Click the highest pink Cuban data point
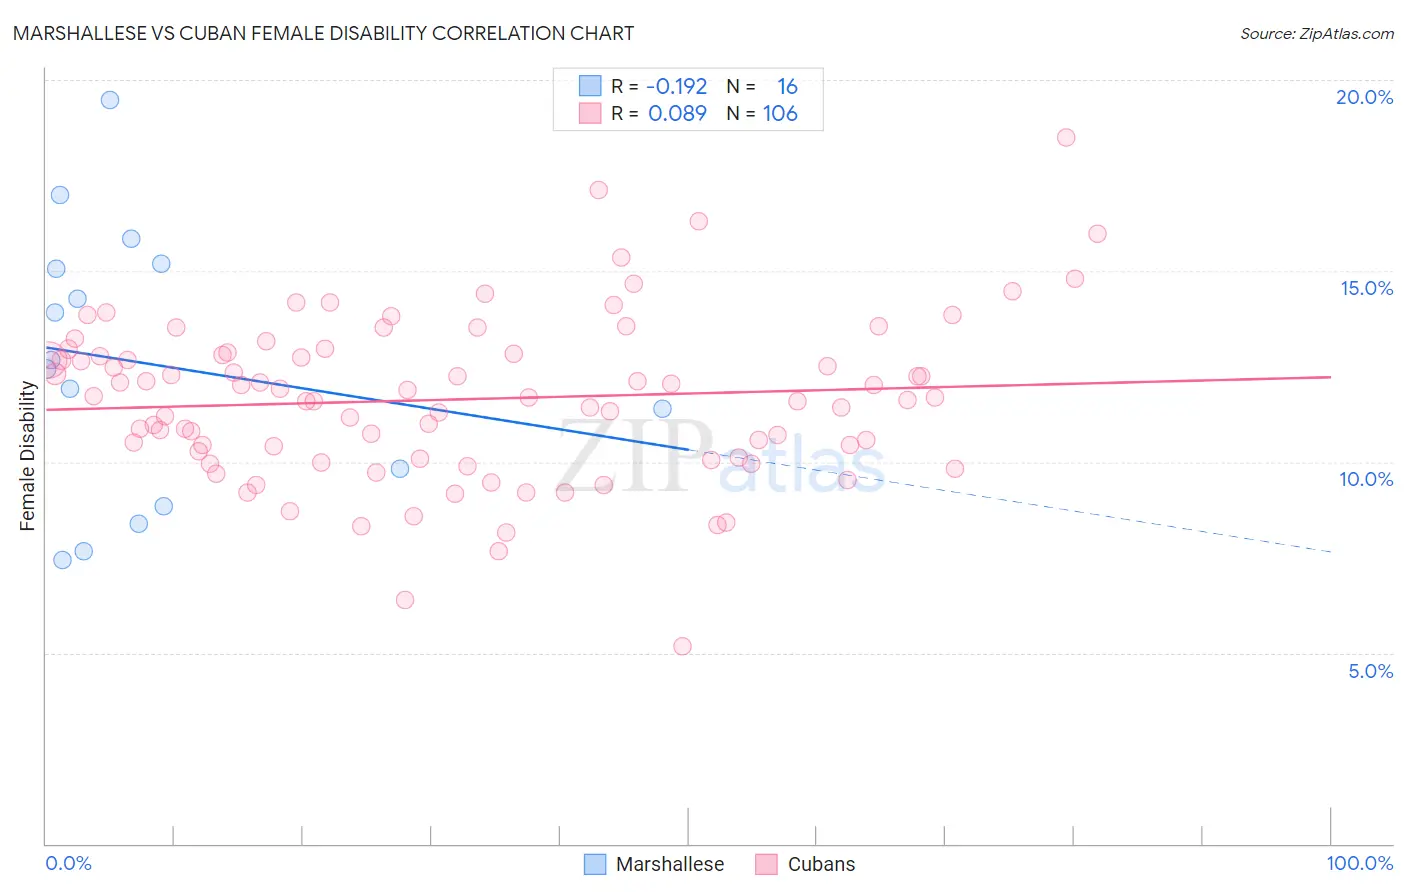Viewport: 1406px width, 892px height. point(1066,138)
